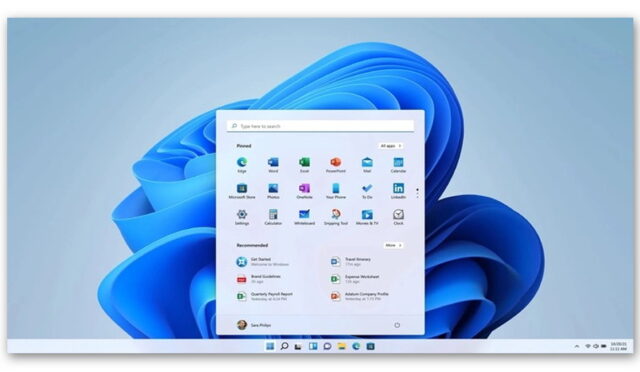Click More in Recommended section
Viewport: 640px width, 372px height.
pyautogui.click(x=393, y=245)
